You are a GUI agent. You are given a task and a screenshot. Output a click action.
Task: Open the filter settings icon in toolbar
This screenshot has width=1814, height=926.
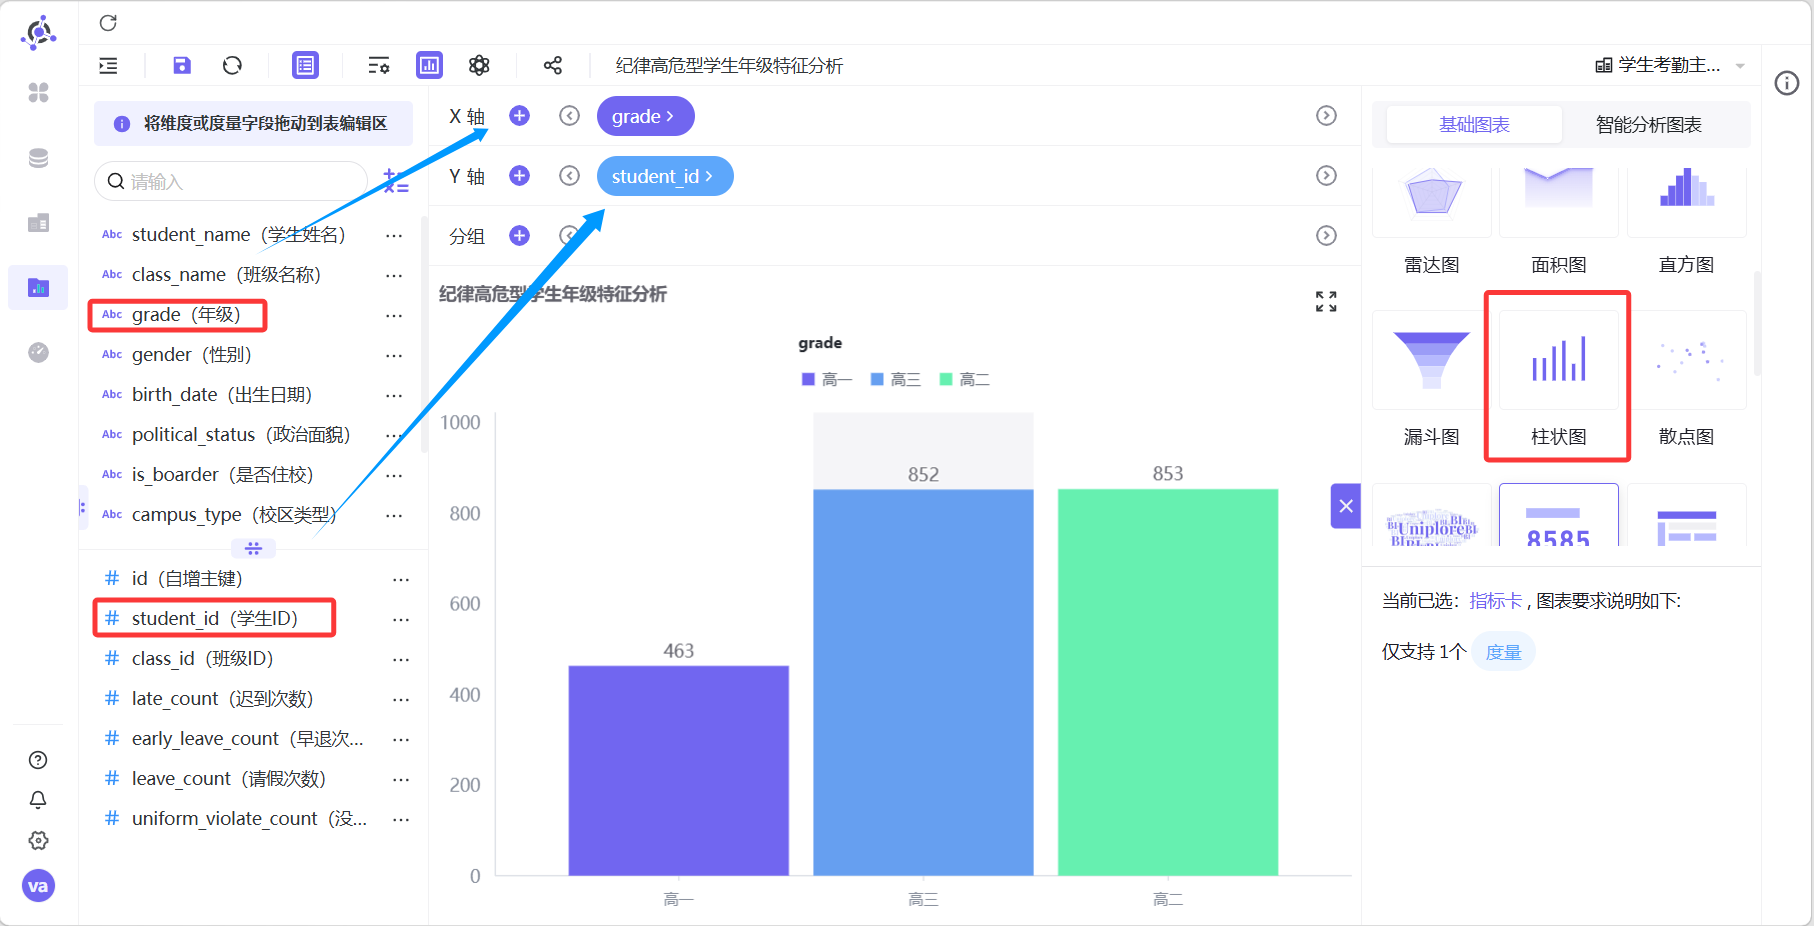(x=378, y=65)
